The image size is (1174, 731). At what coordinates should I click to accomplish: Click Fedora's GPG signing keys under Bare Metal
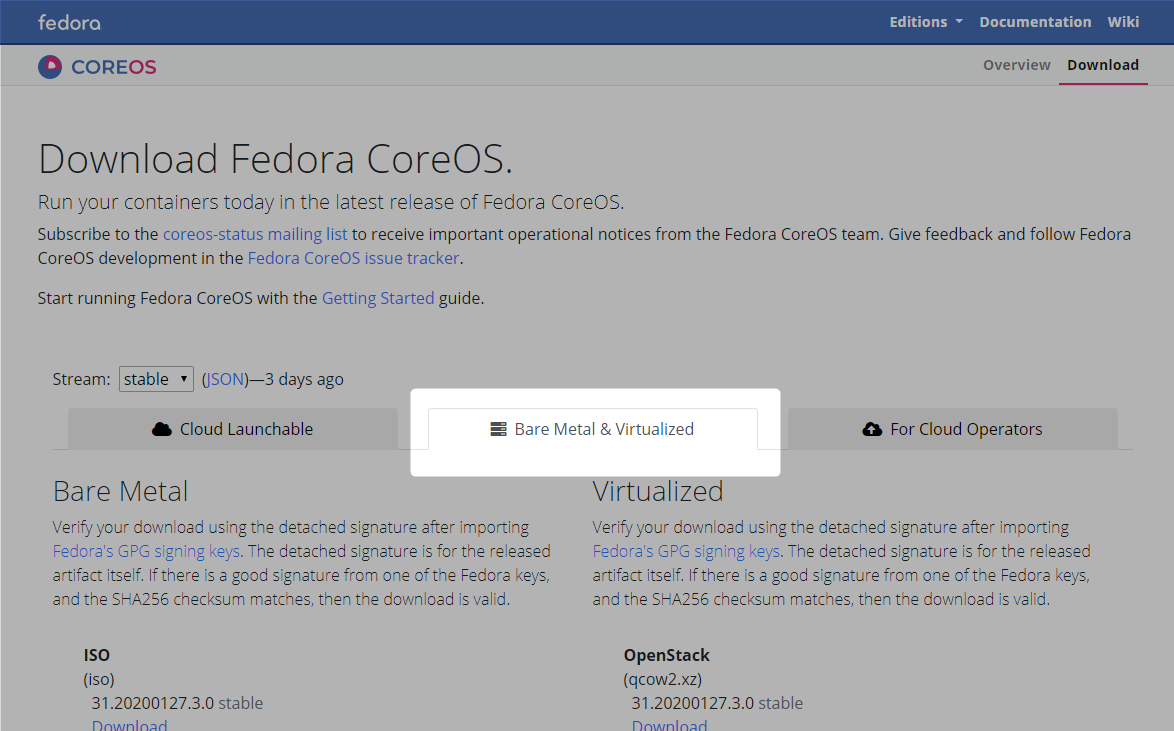pos(146,551)
